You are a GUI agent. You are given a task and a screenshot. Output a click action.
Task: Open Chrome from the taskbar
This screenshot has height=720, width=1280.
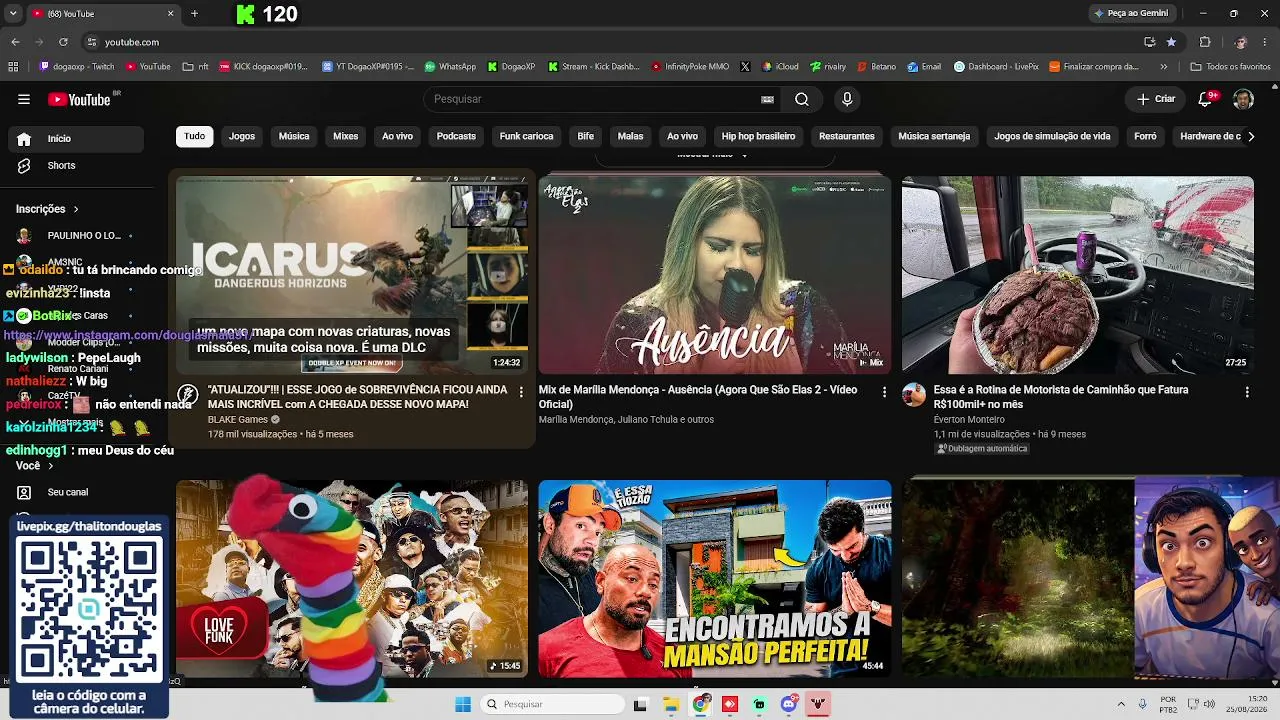[701, 704]
